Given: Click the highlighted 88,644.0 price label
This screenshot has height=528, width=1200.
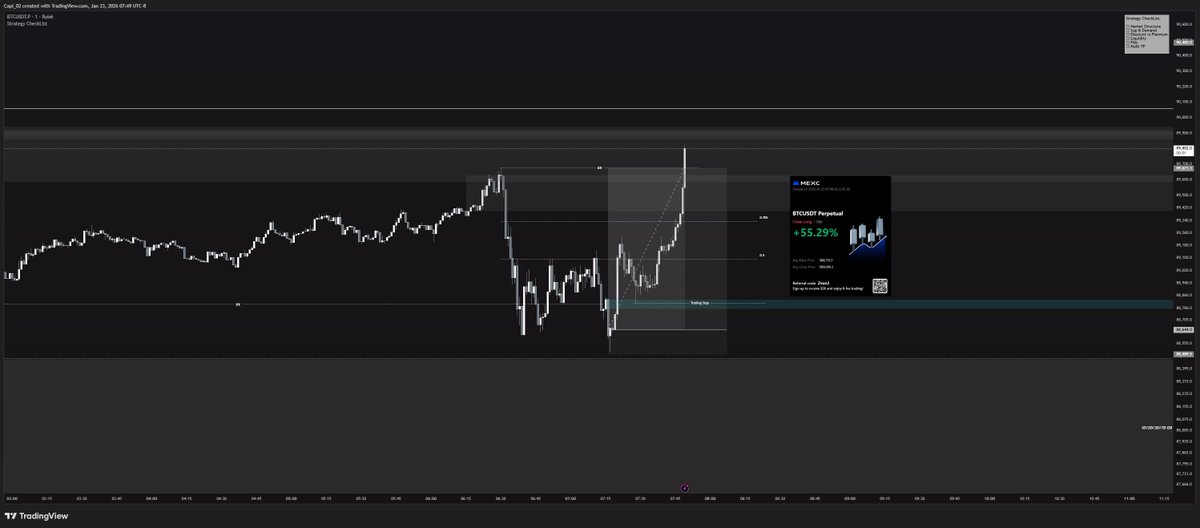Looking at the screenshot, I should click(1184, 329).
